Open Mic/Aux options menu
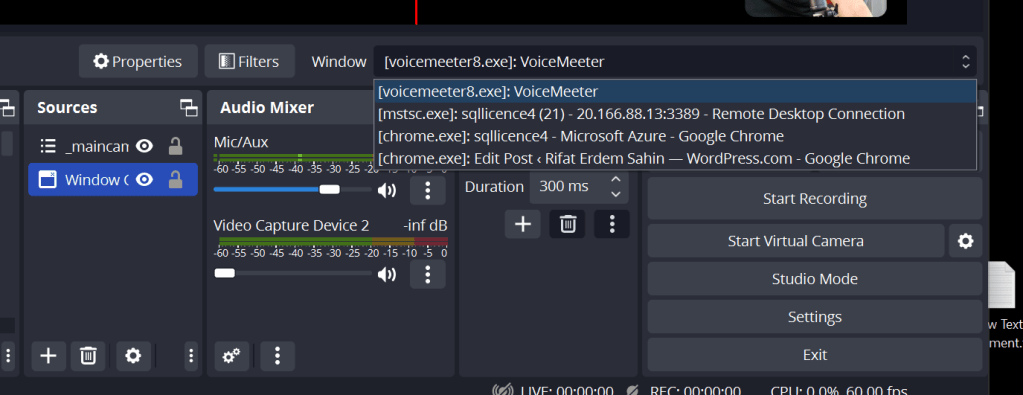 coord(428,190)
